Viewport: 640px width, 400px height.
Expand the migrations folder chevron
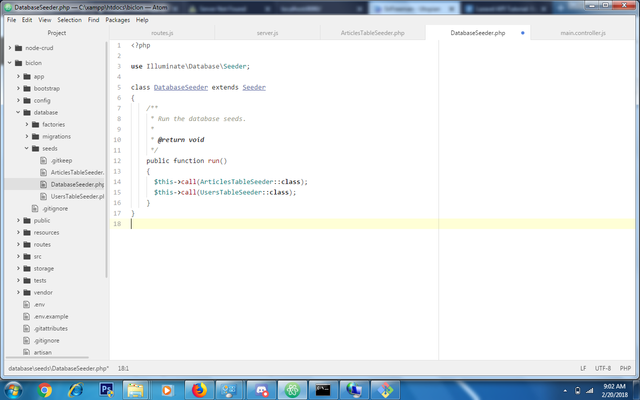pos(27,136)
